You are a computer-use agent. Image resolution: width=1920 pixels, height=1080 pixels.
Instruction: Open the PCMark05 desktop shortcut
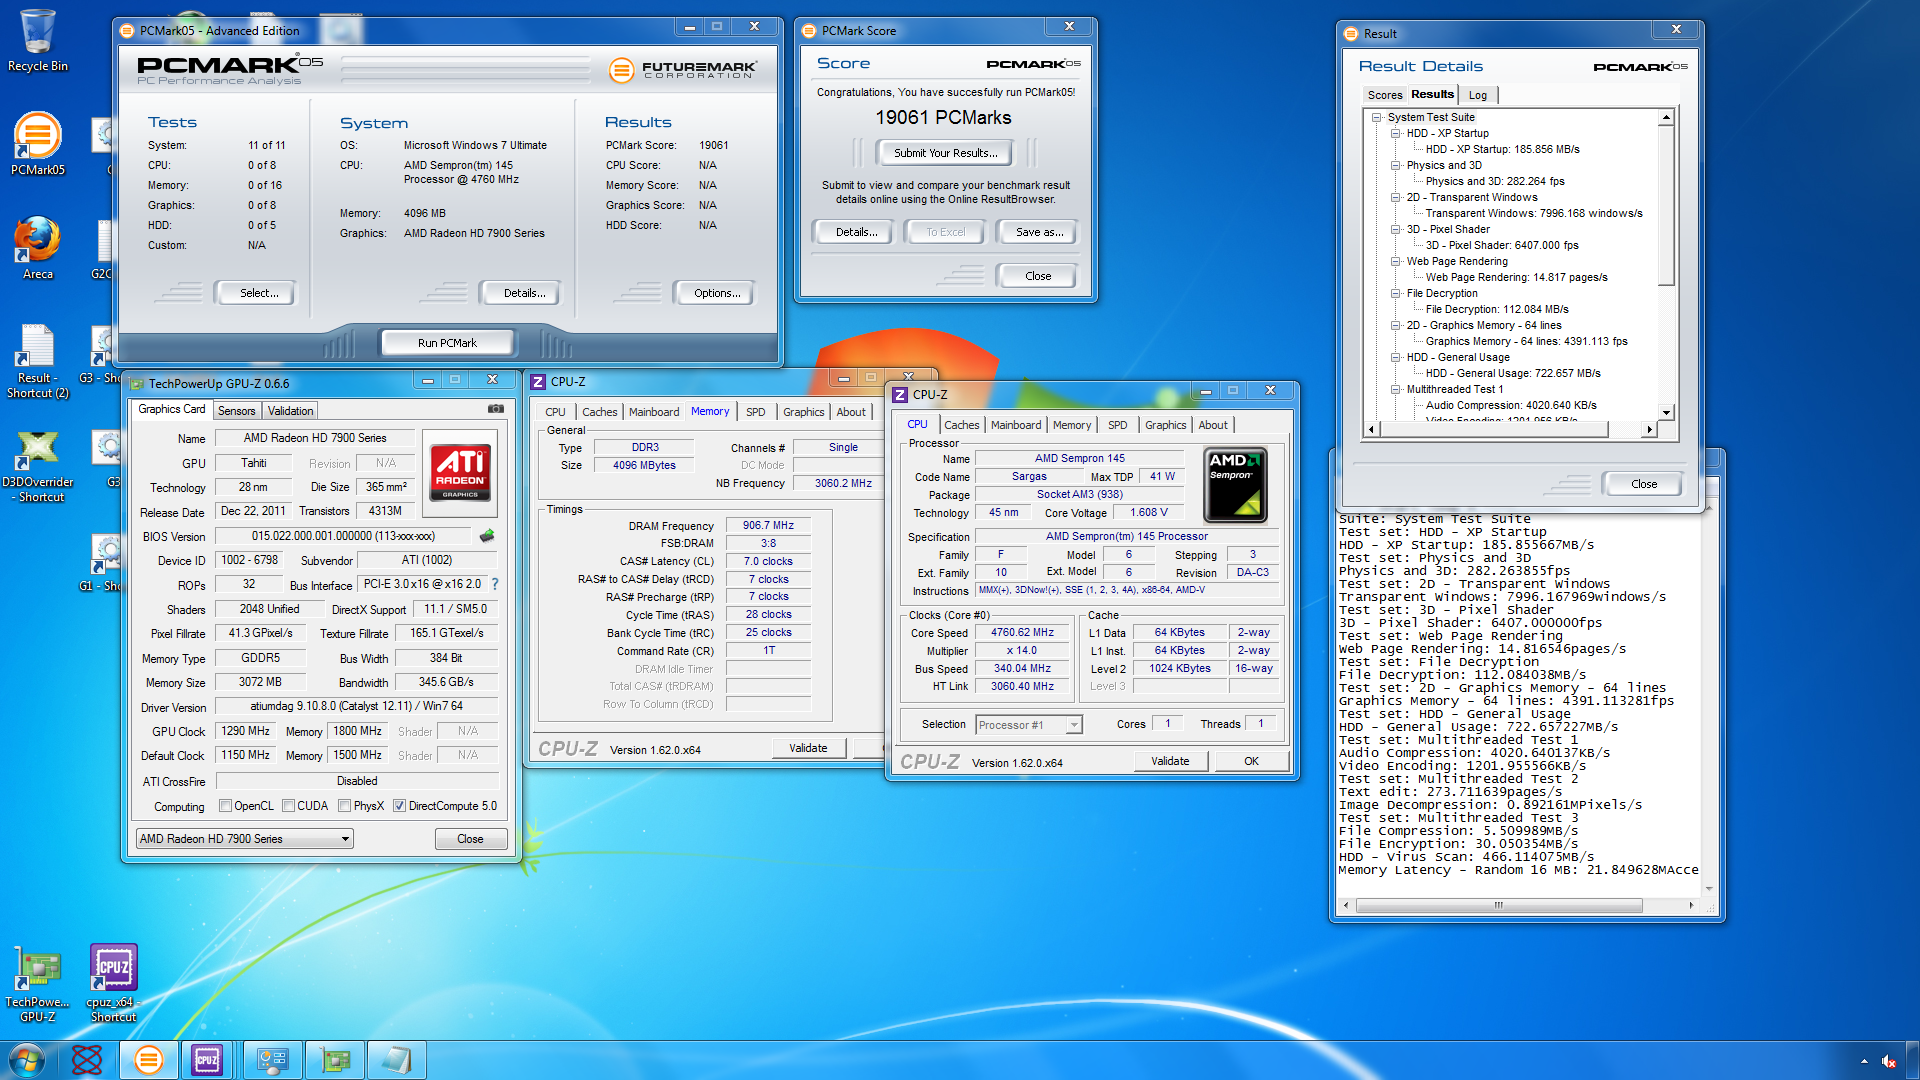(38, 142)
